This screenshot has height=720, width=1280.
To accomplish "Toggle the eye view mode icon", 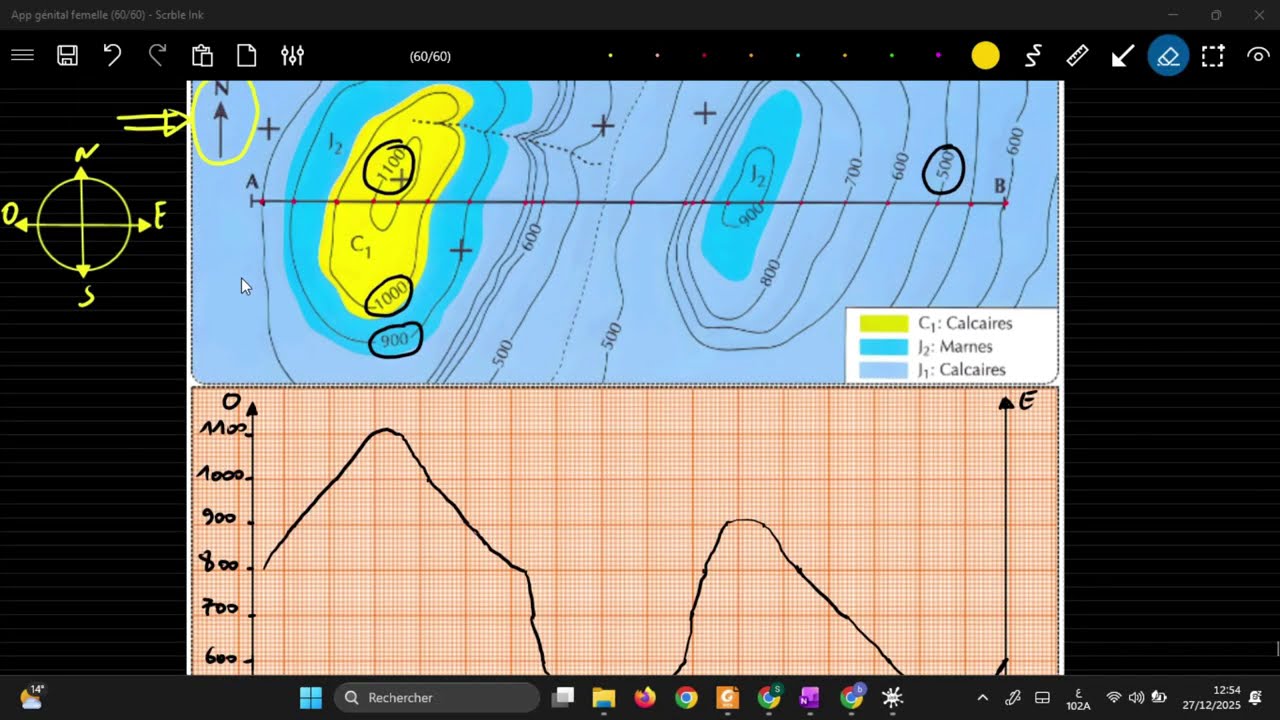I will 1258,56.
